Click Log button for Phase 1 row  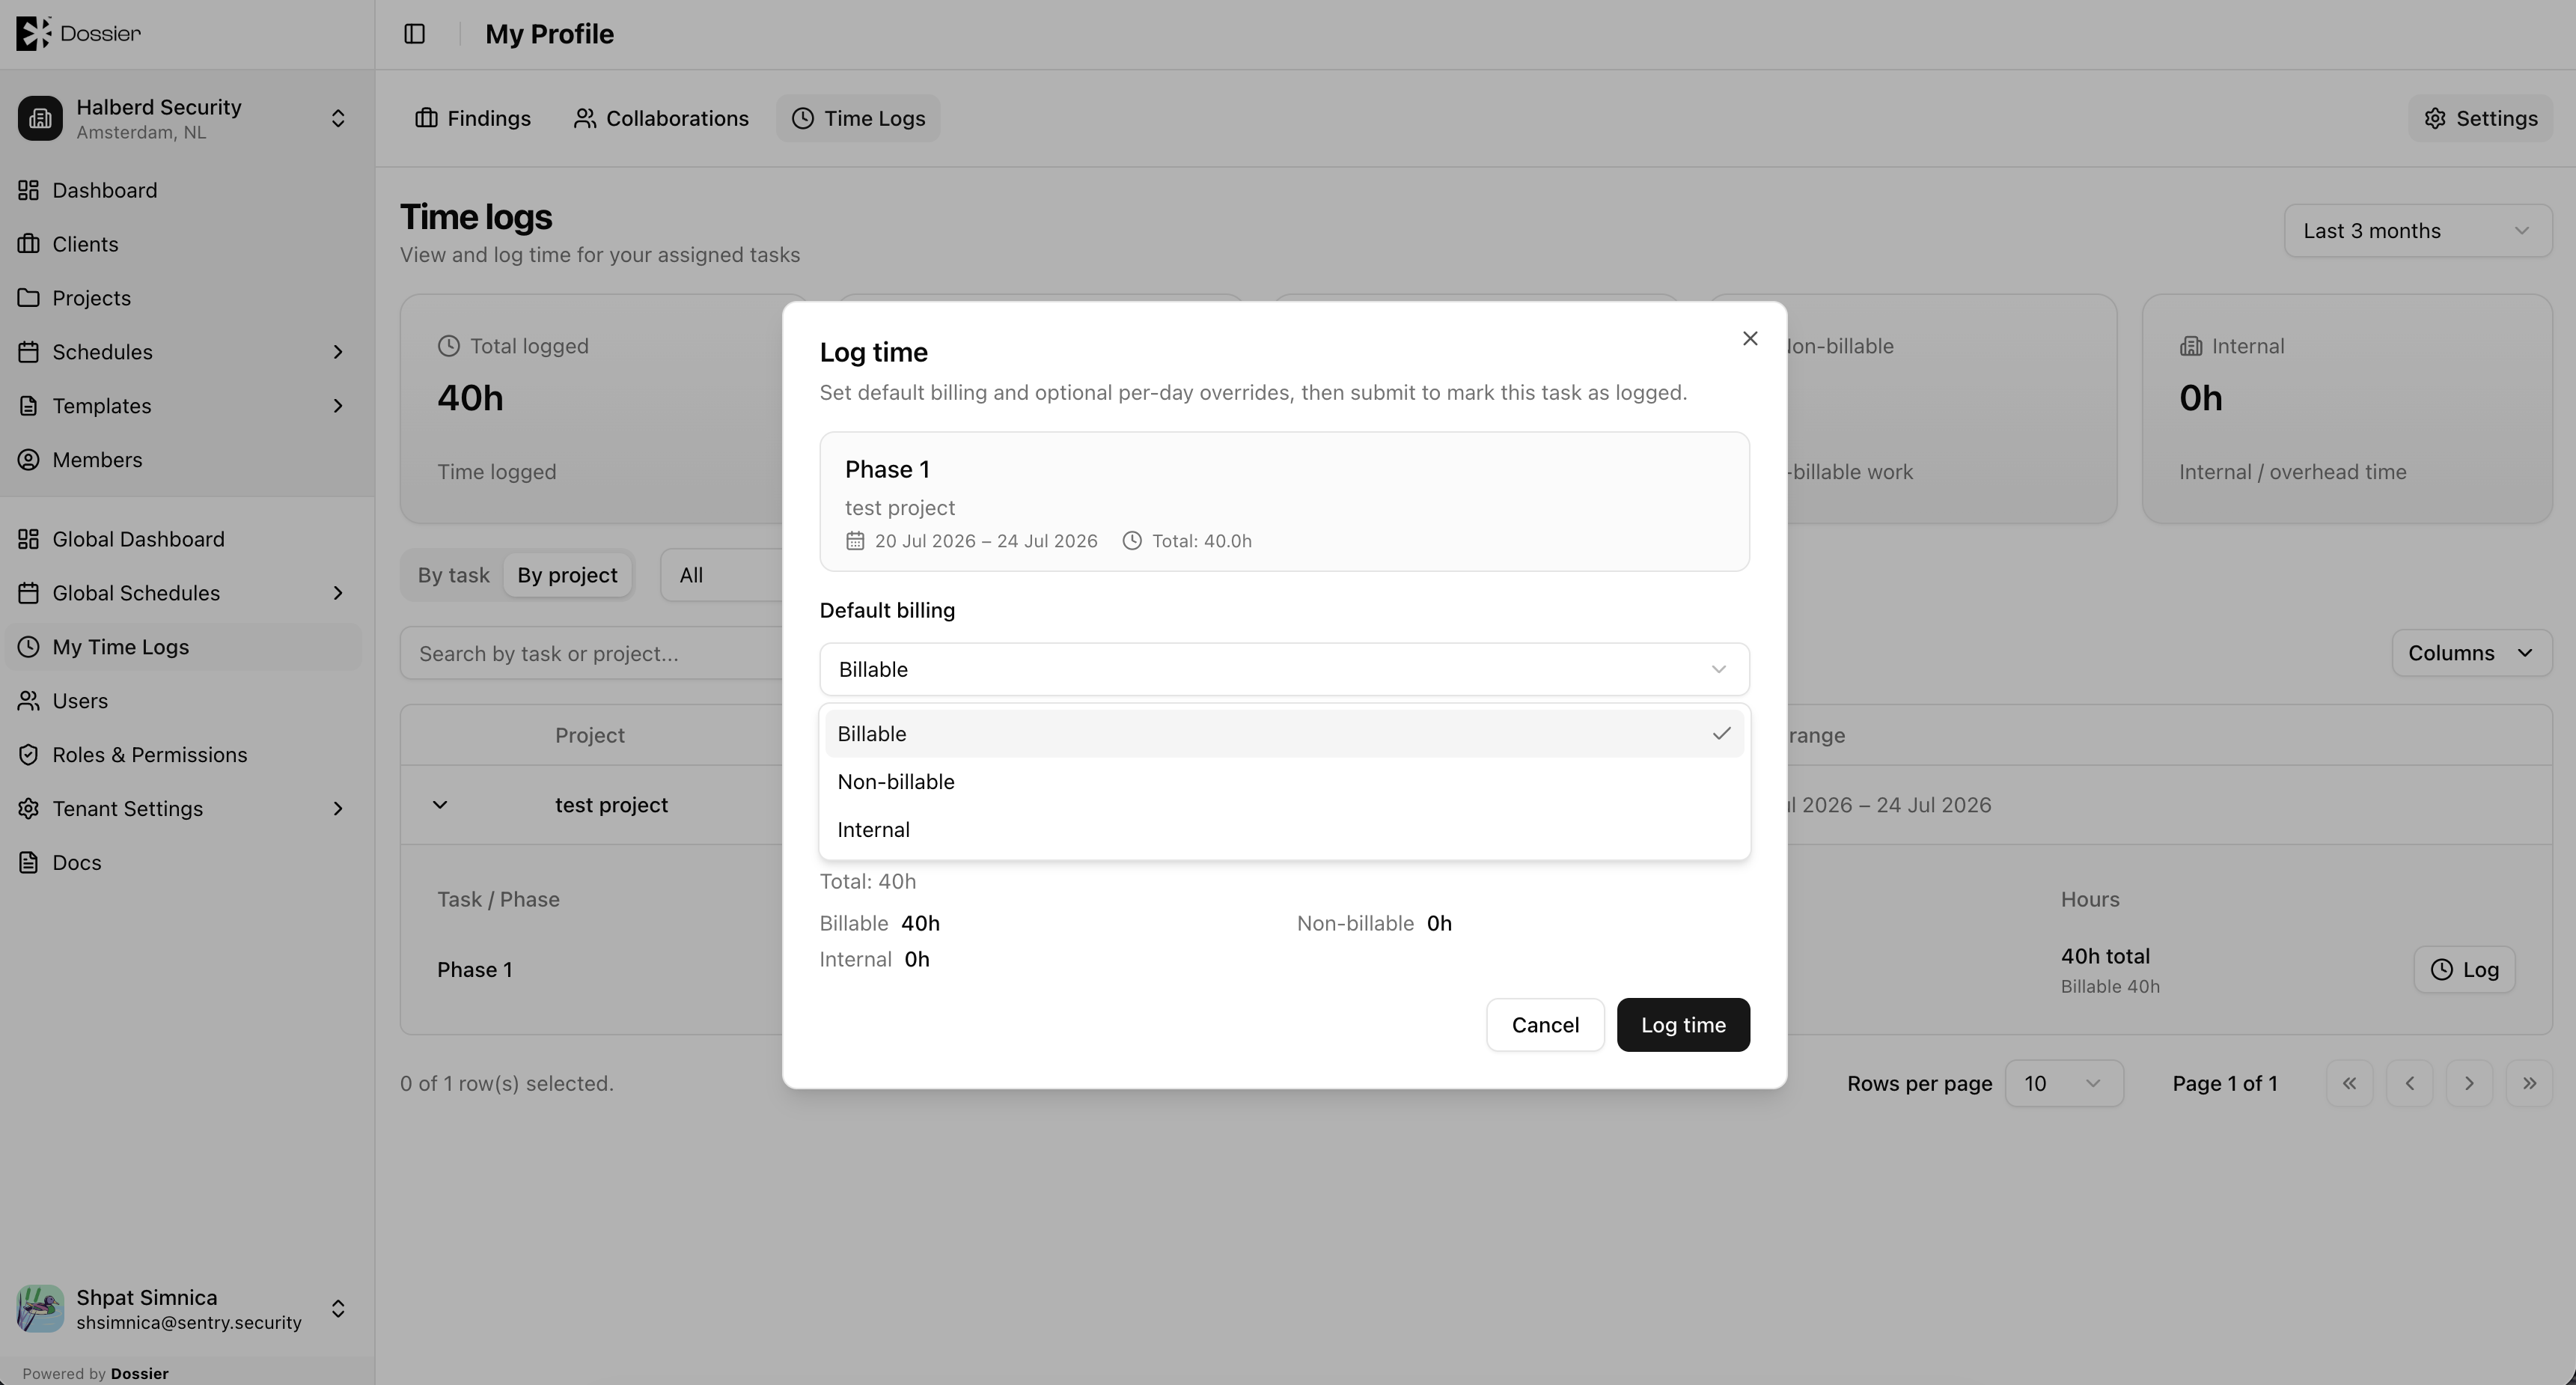point(2464,970)
